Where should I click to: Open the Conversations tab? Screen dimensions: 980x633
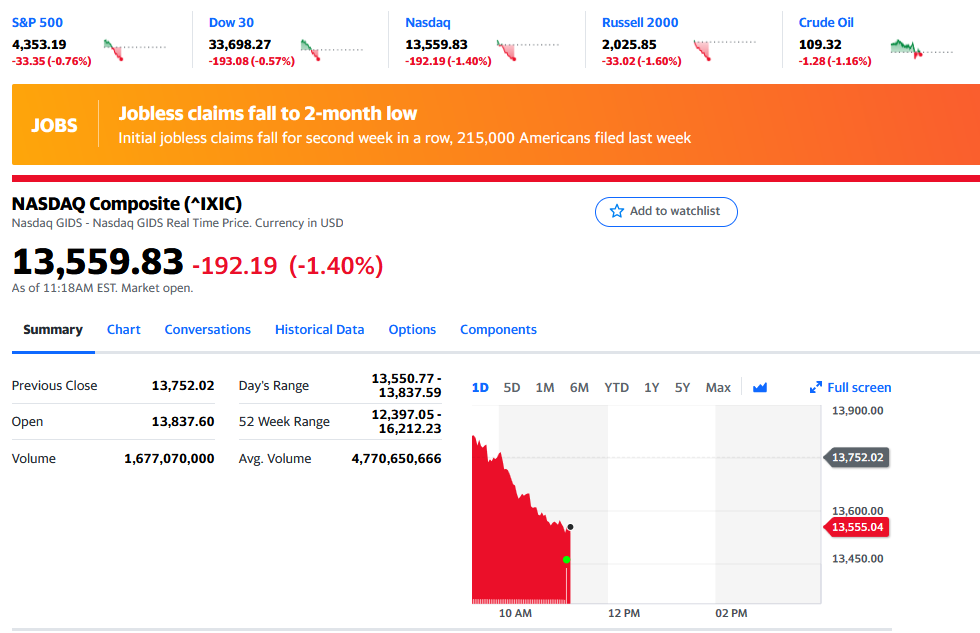click(208, 330)
